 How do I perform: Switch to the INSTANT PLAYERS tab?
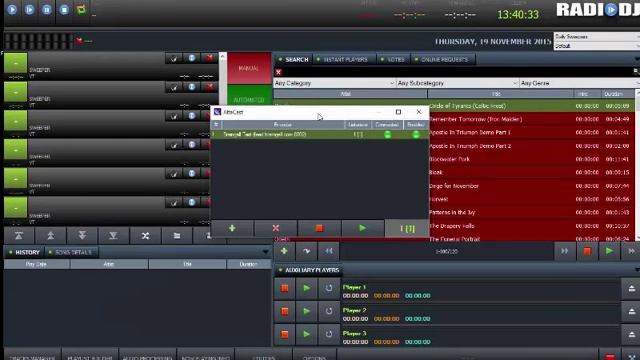point(343,60)
